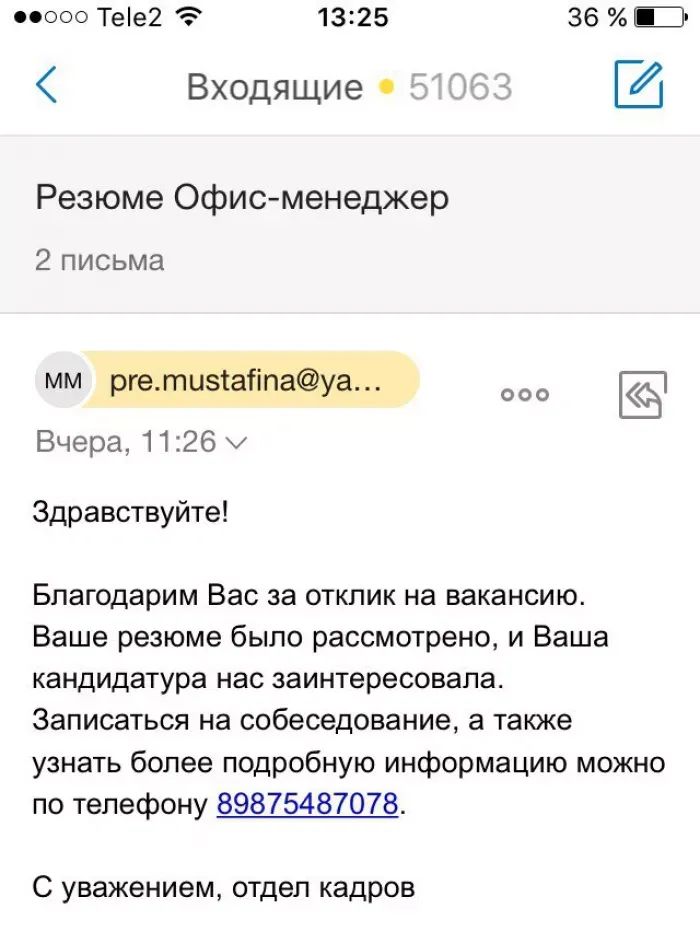Tap the Tele2 carrier label
The image size is (700, 932).
coord(130,17)
